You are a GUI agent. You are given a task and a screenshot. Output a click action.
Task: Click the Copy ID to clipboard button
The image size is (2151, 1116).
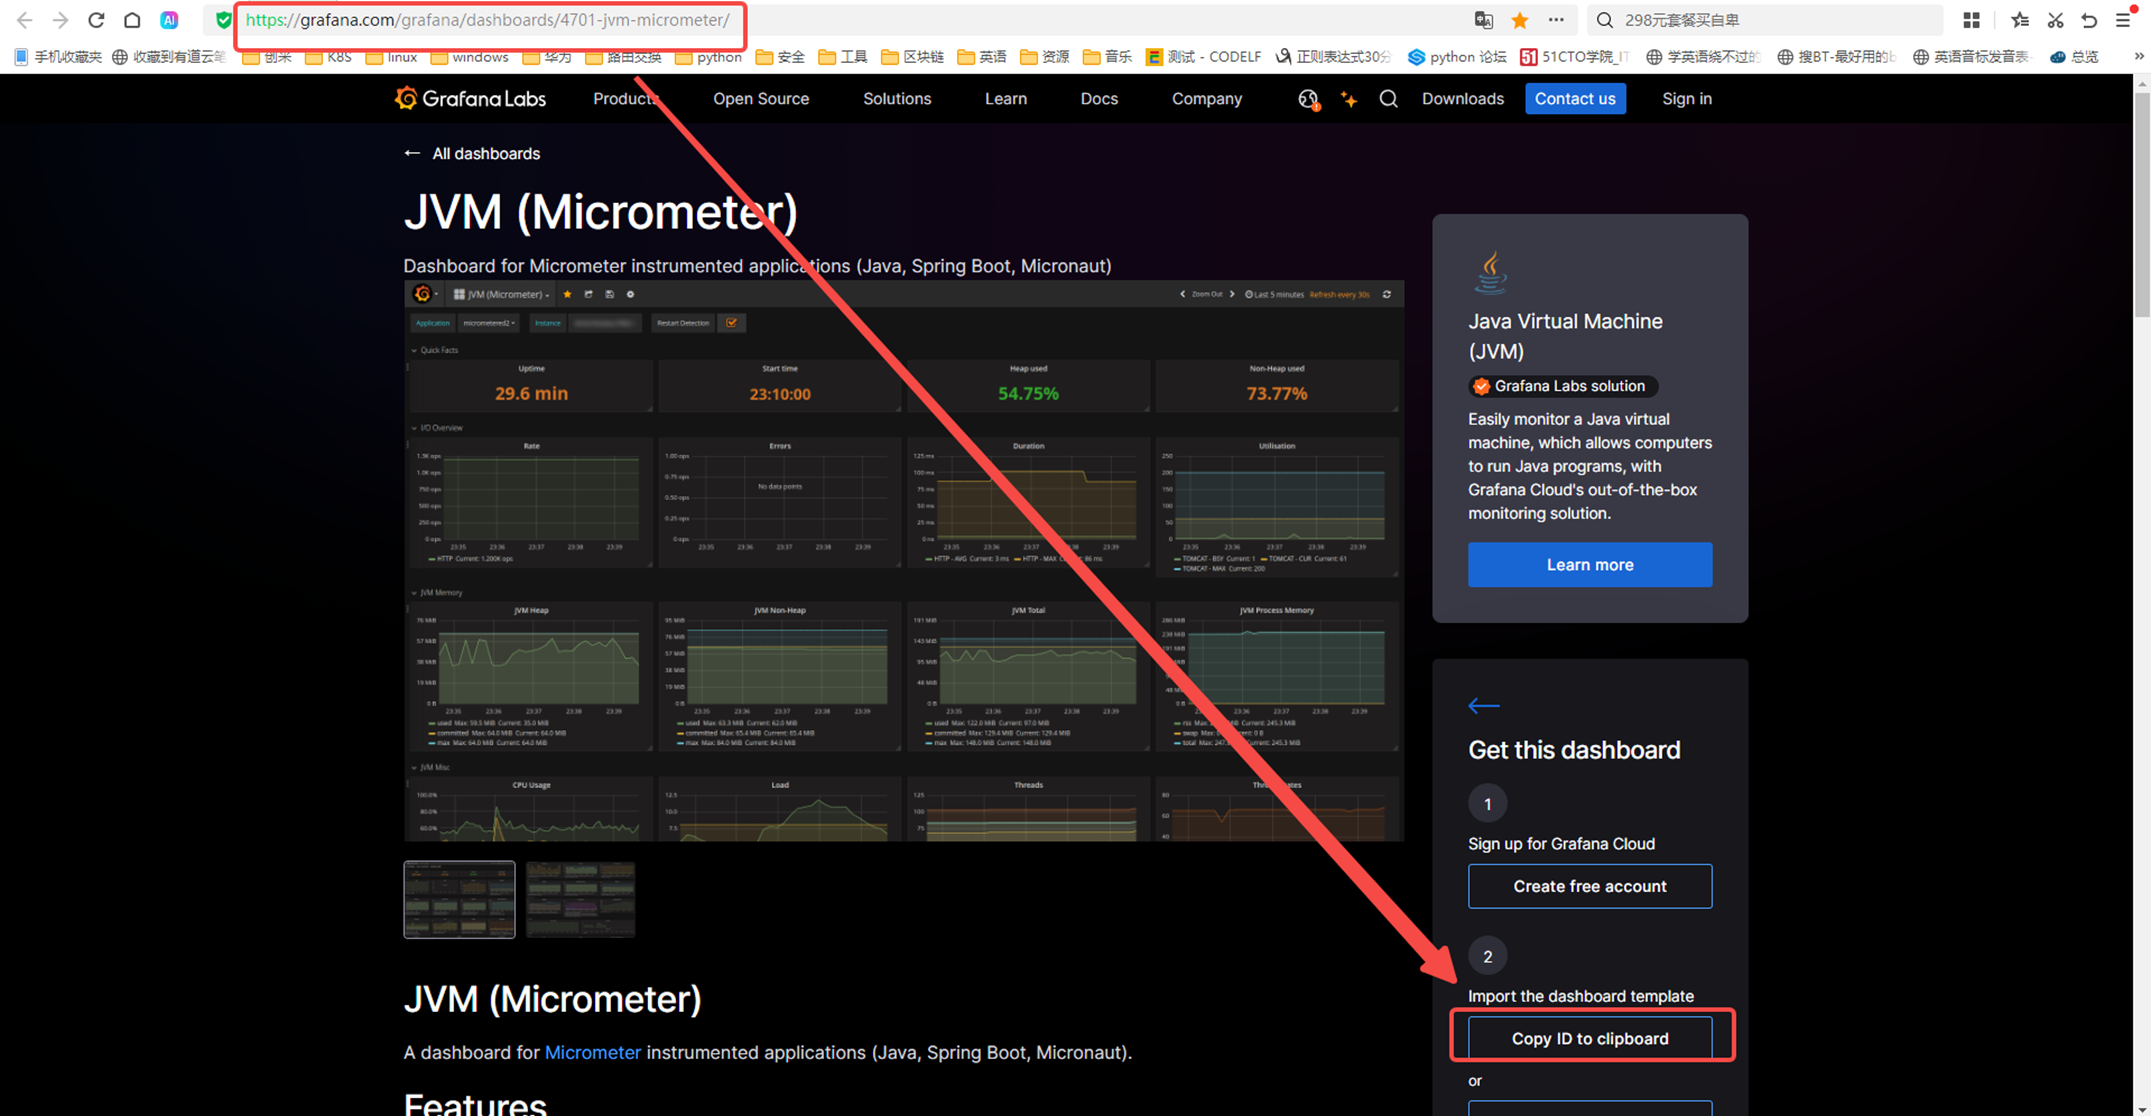1589,1038
